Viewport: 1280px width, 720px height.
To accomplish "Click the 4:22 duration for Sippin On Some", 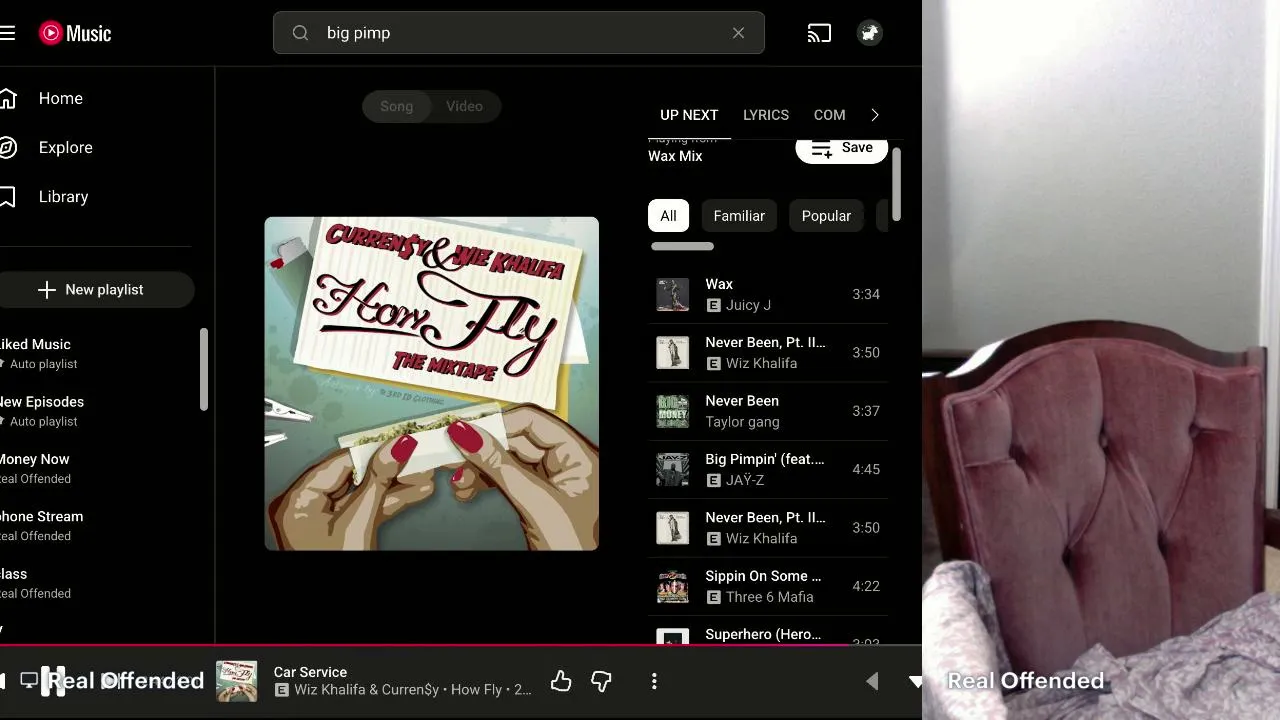I will pyautogui.click(x=866, y=586).
